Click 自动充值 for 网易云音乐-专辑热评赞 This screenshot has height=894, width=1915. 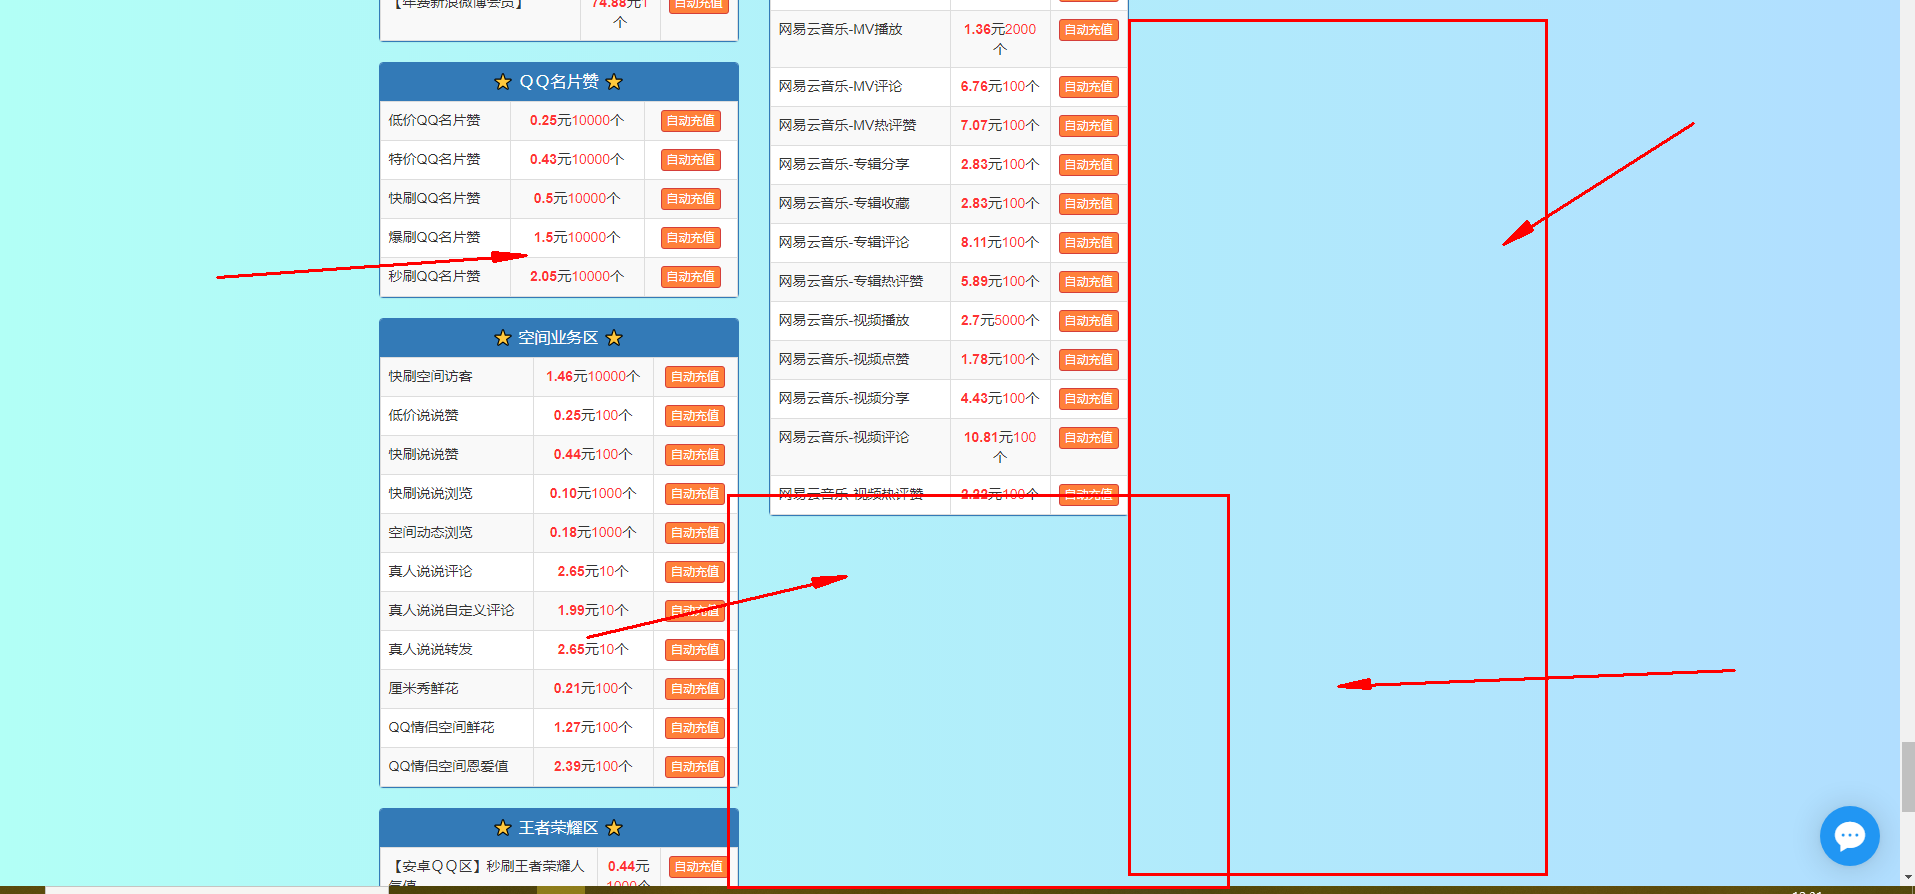click(1089, 282)
